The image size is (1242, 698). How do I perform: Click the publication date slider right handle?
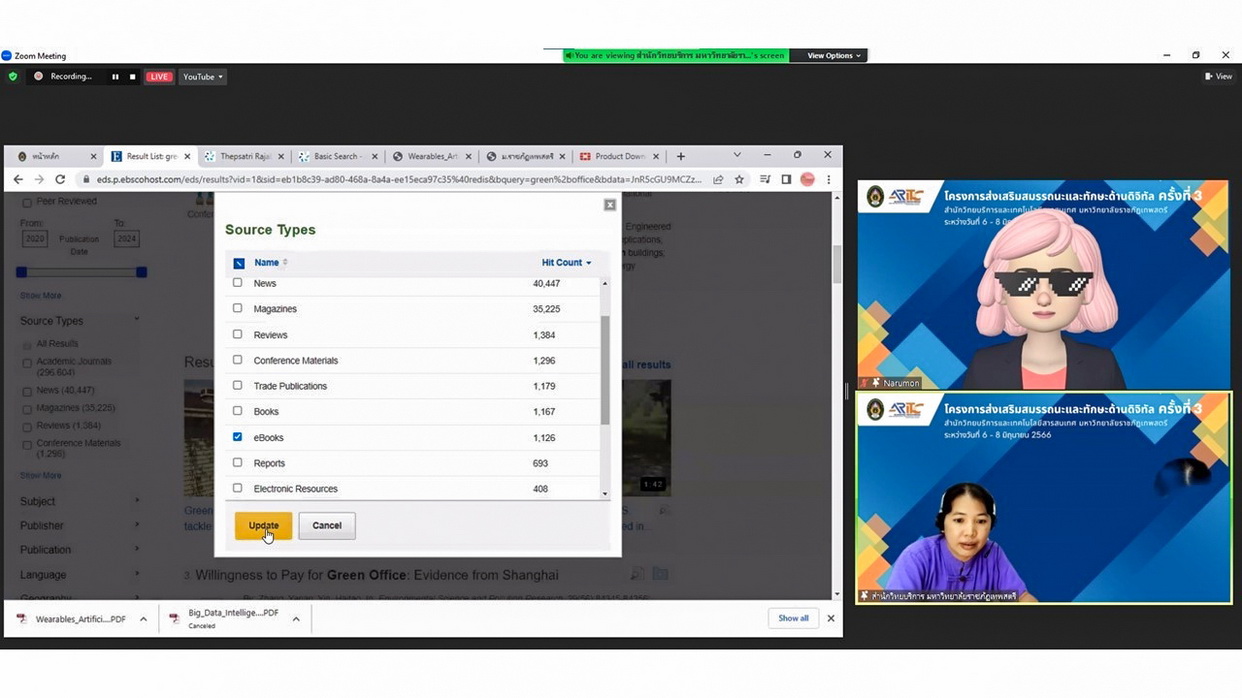click(x=141, y=272)
